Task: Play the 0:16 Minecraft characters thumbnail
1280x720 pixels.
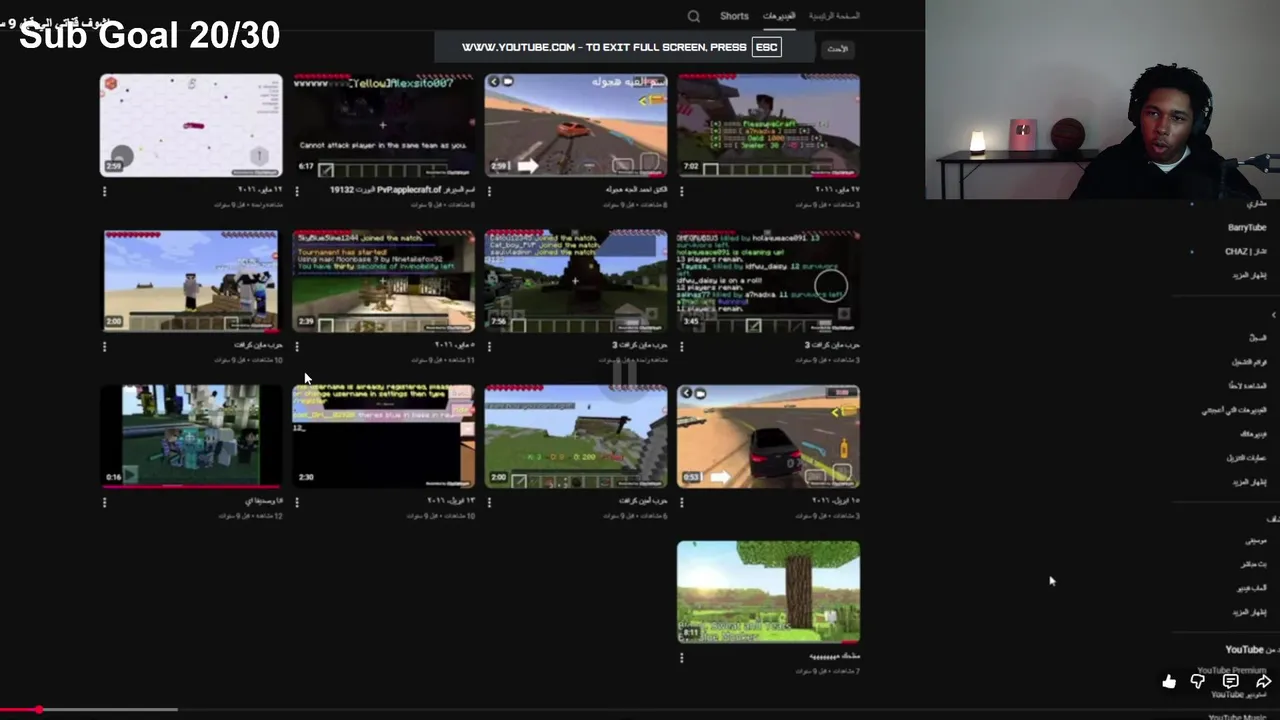Action: coord(191,436)
